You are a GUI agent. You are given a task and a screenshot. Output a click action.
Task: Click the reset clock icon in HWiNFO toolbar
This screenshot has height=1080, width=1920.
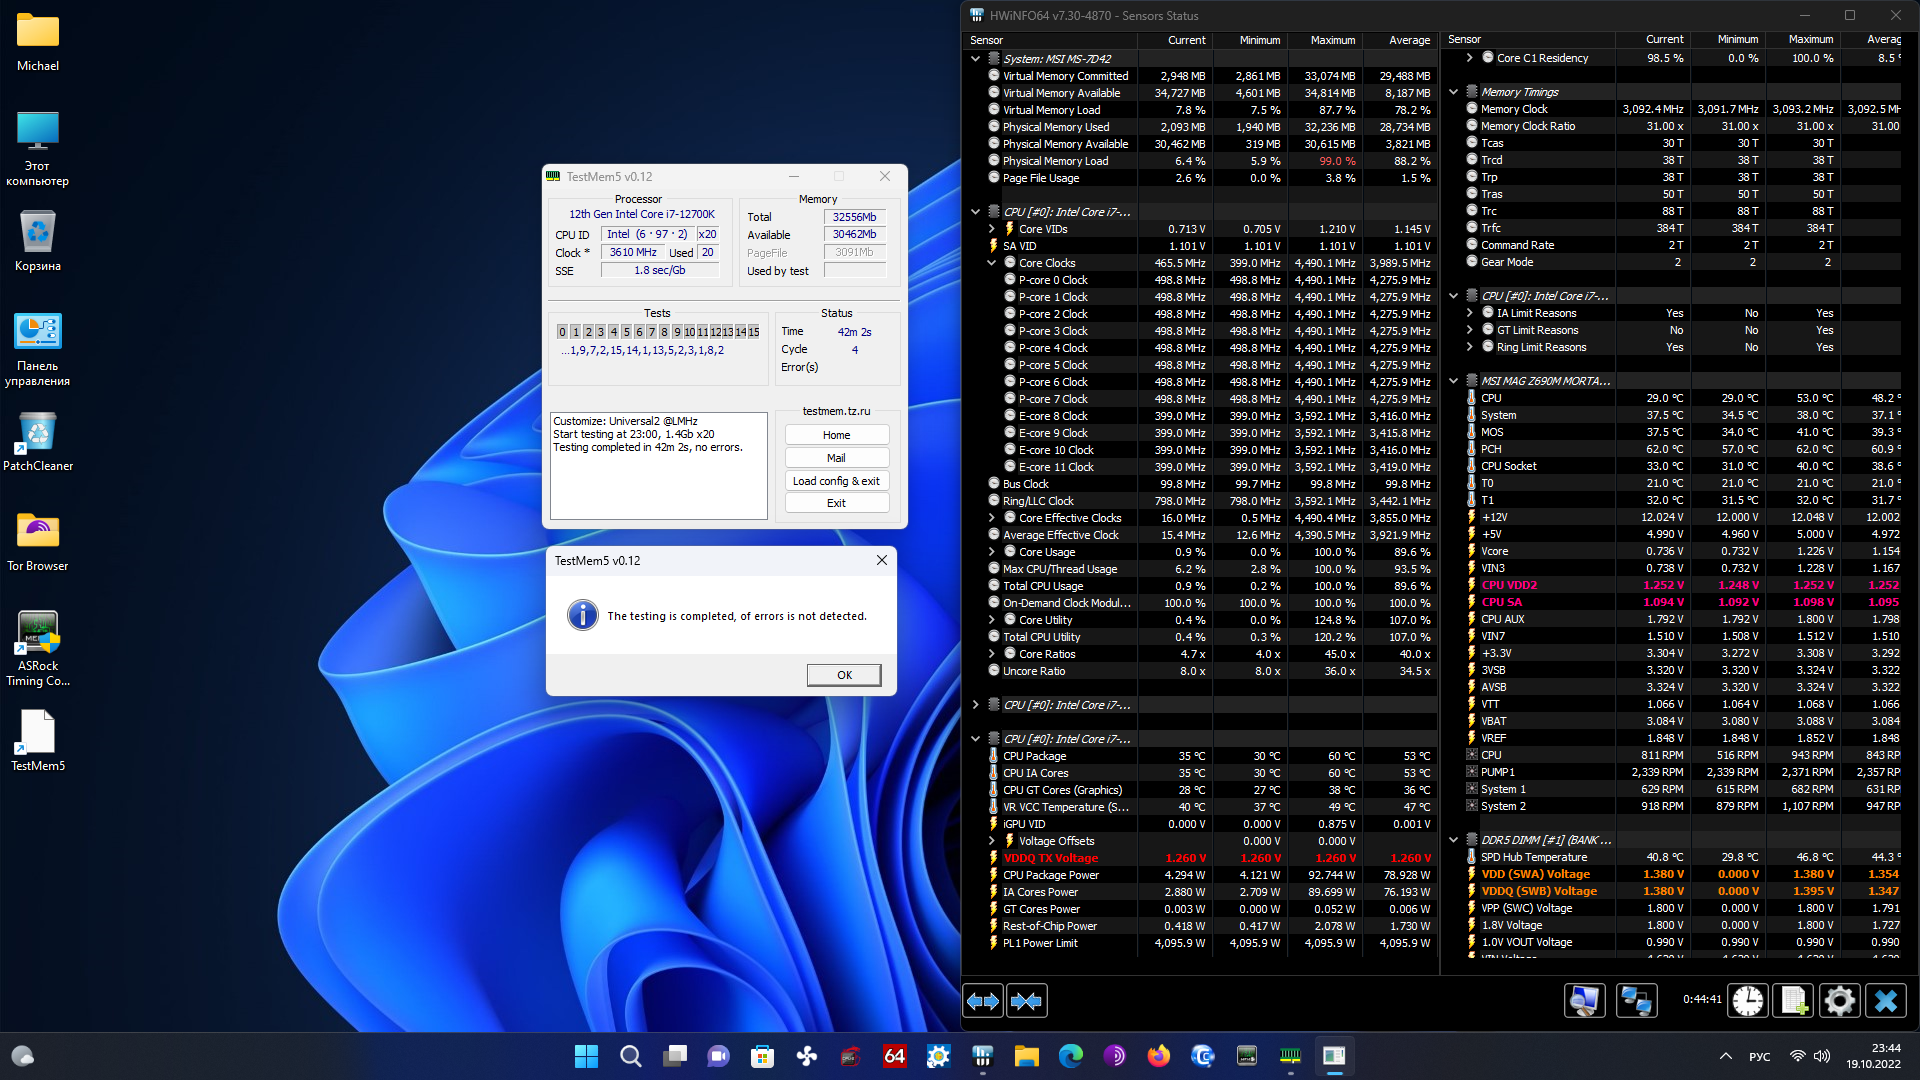(x=1748, y=1001)
